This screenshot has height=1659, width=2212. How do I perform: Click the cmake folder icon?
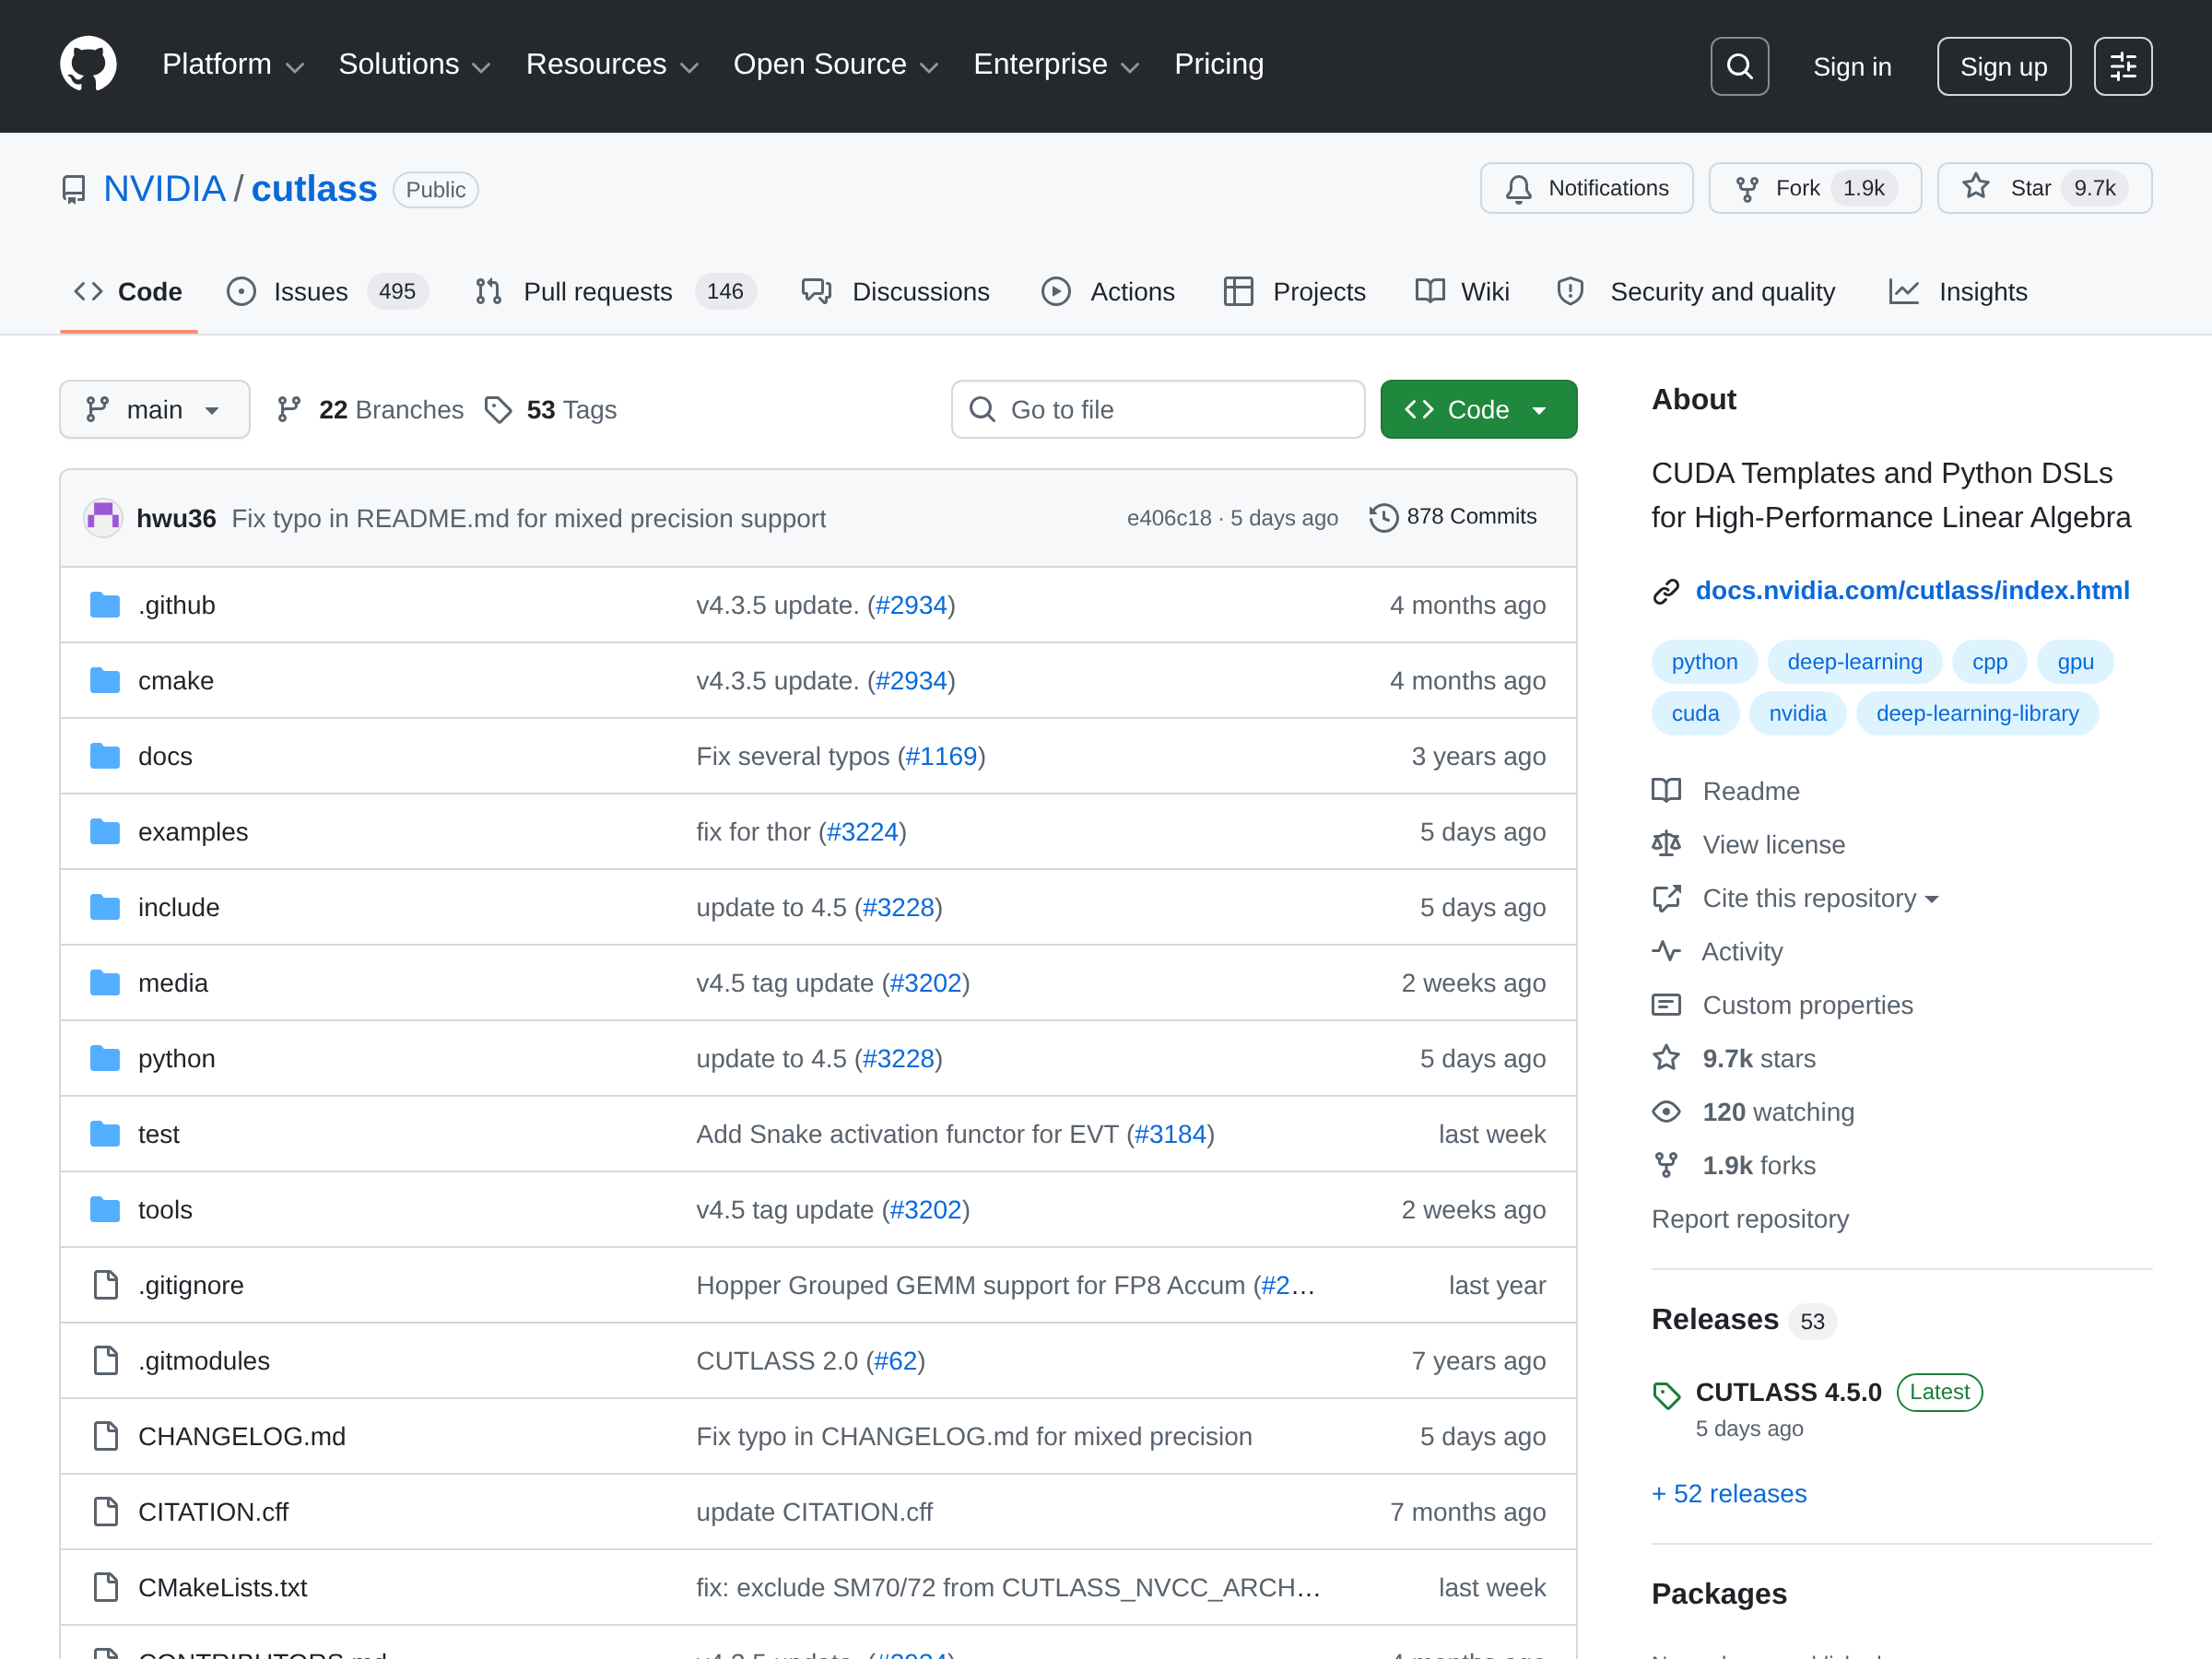click(105, 681)
